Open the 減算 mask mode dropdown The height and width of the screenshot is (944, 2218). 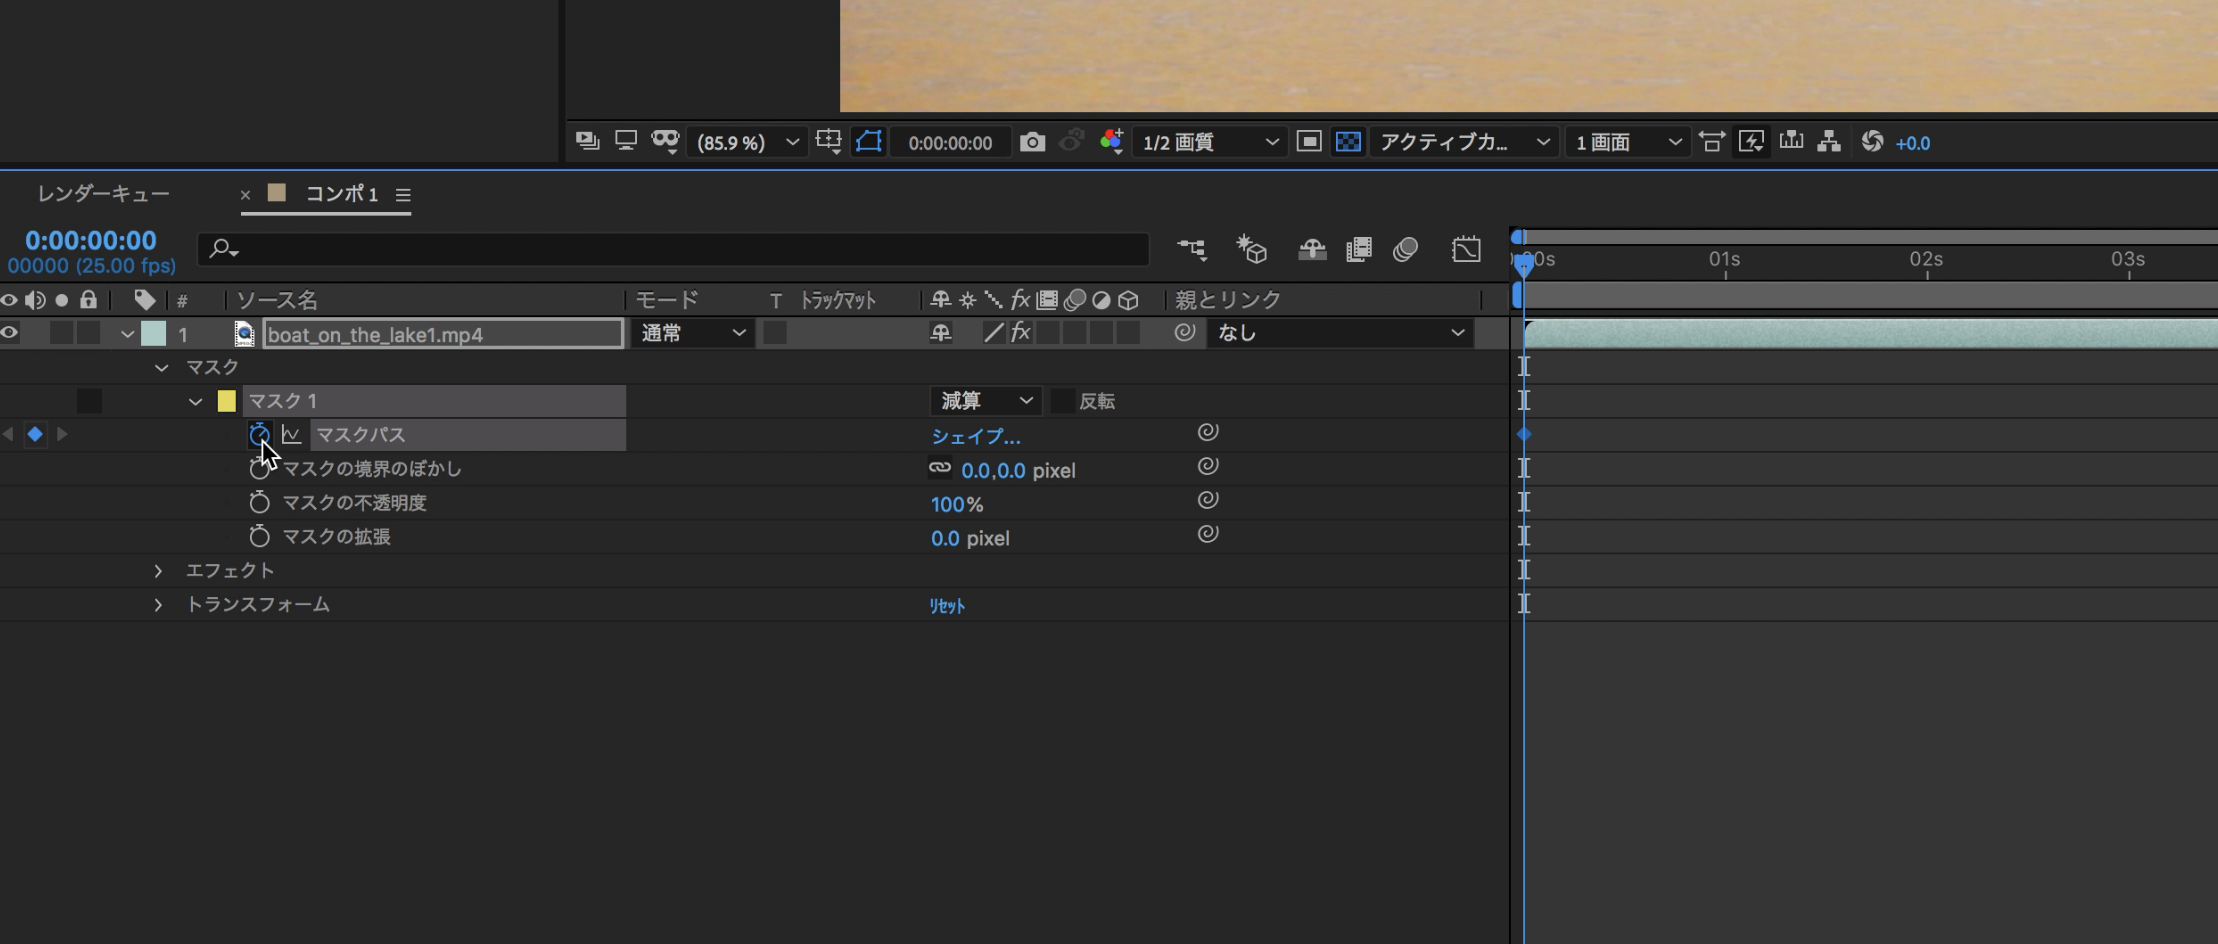pos(985,400)
